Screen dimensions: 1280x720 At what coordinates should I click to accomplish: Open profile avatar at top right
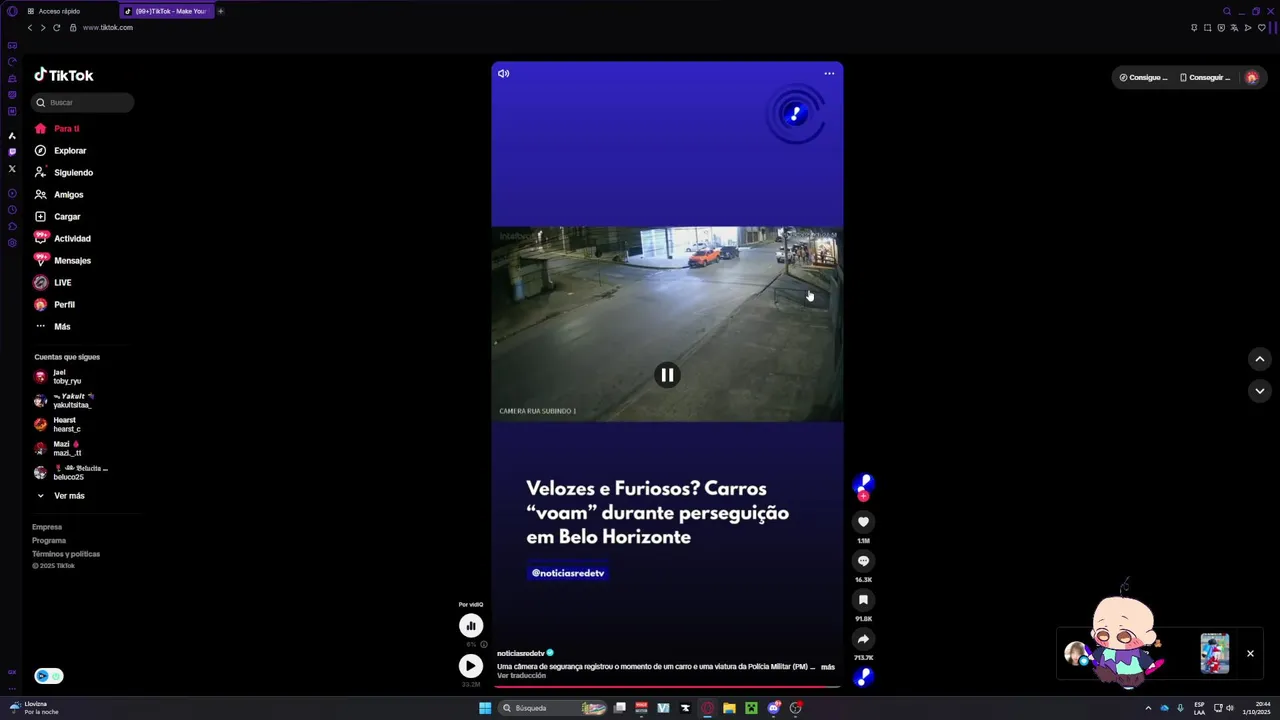(x=1252, y=77)
